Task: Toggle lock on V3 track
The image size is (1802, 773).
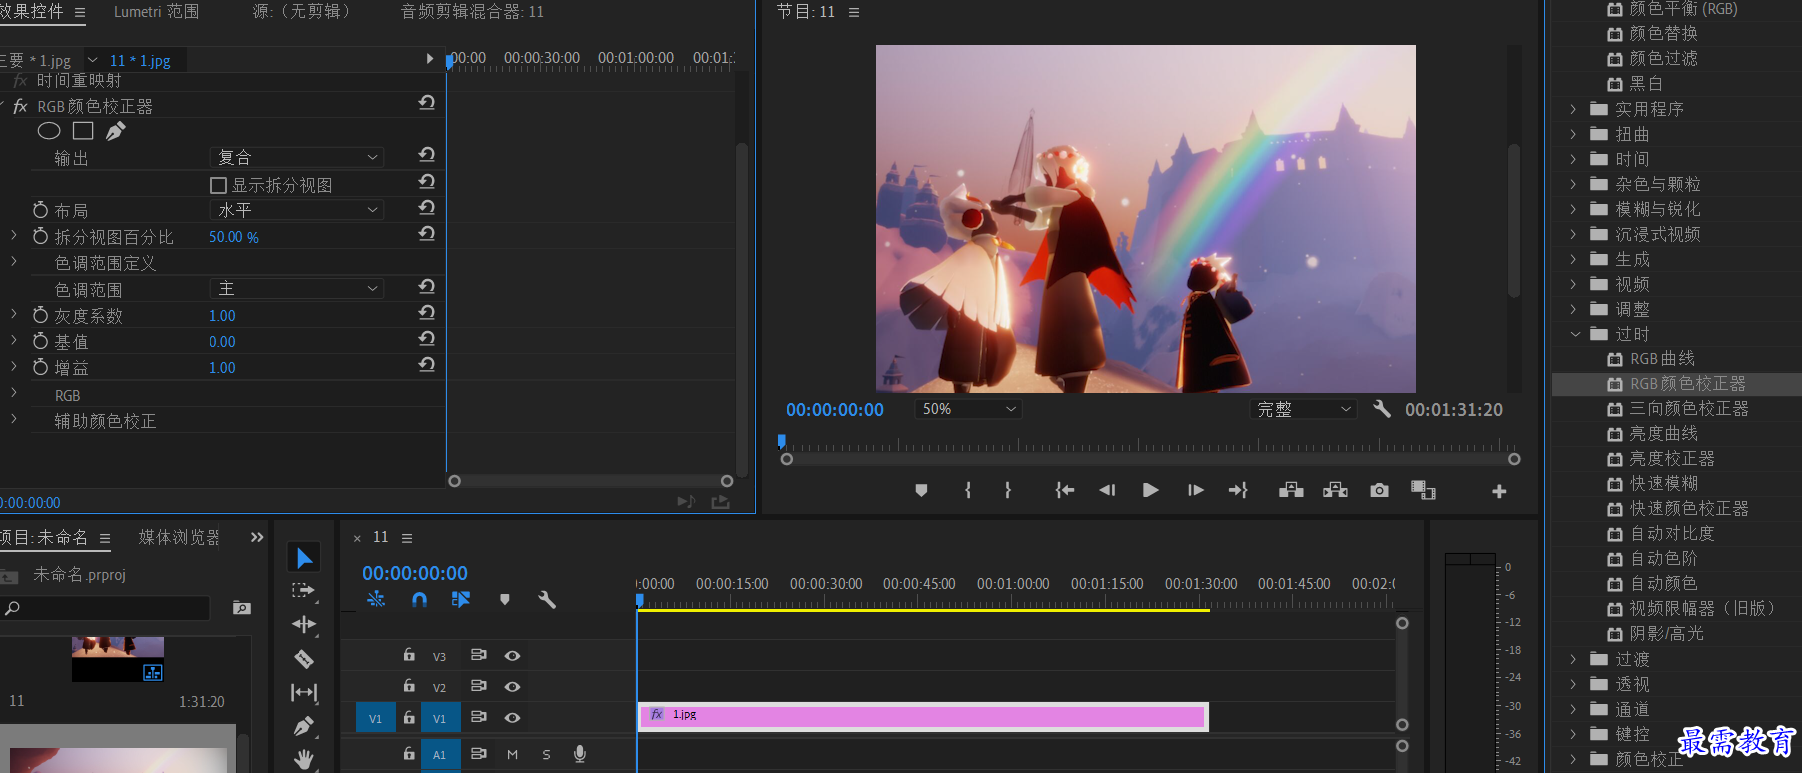Action: pyautogui.click(x=409, y=655)
